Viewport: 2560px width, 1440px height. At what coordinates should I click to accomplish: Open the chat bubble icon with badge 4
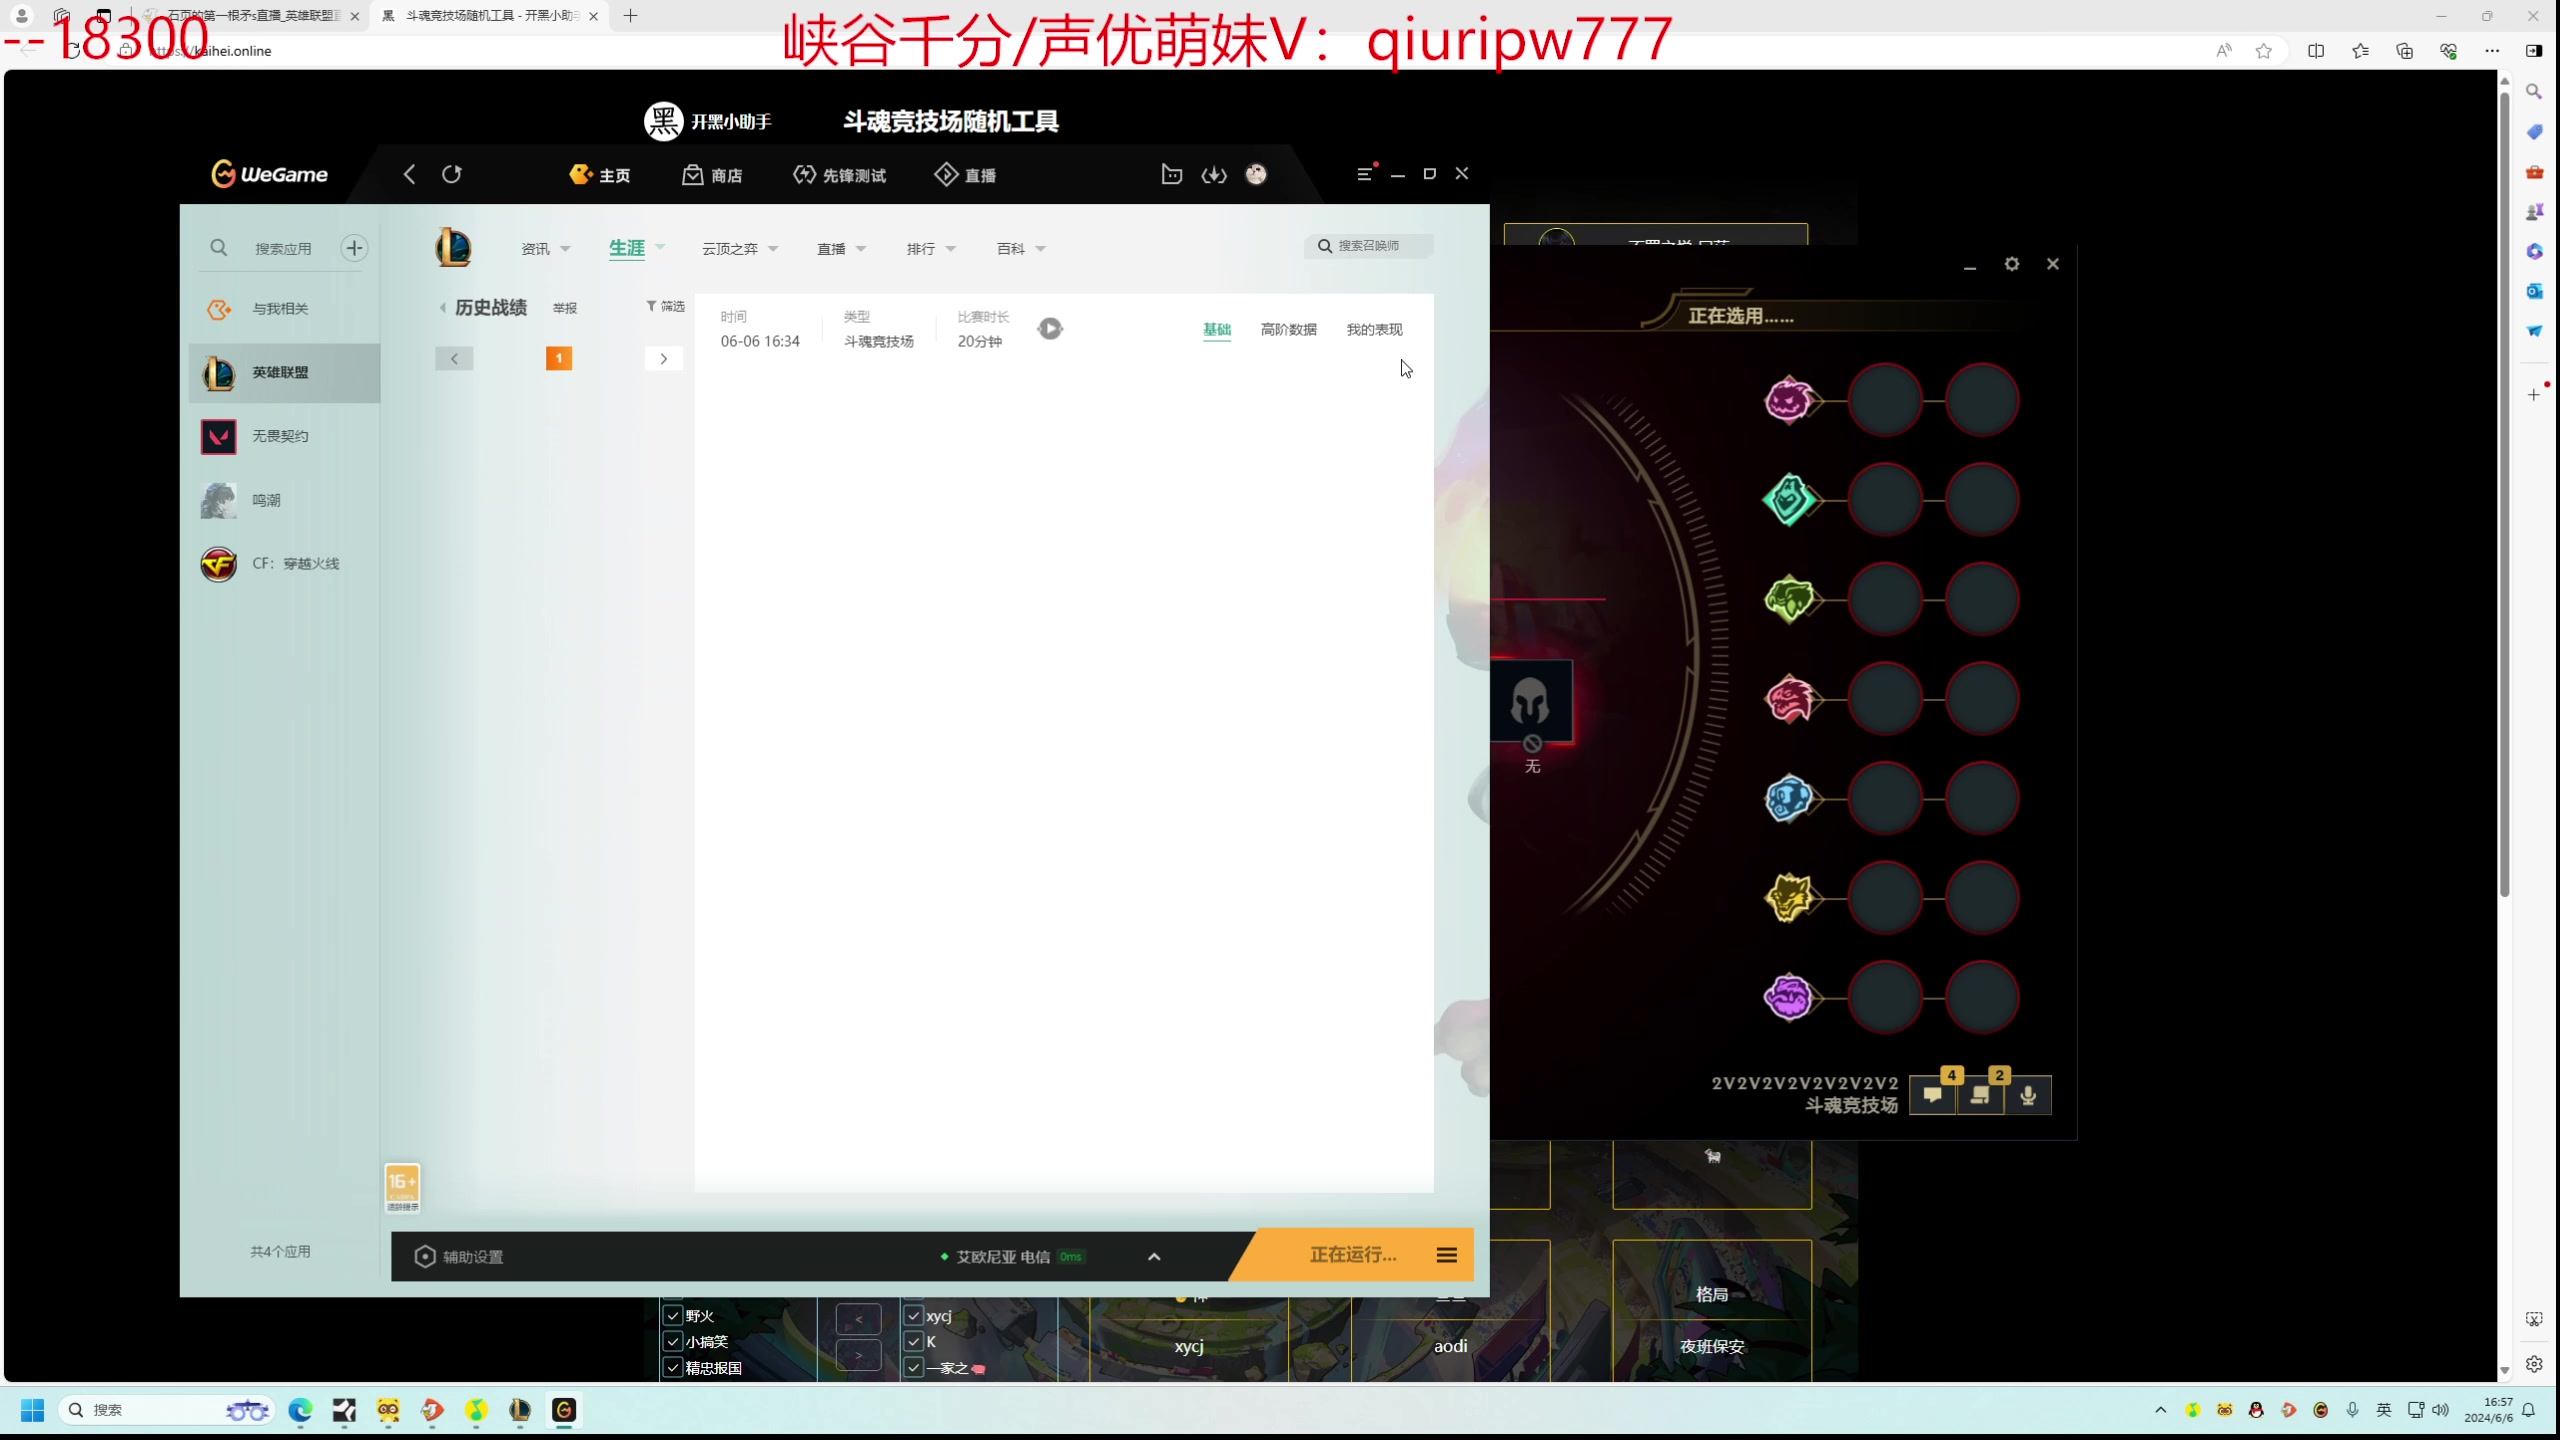click(x=1933, y=1096)
